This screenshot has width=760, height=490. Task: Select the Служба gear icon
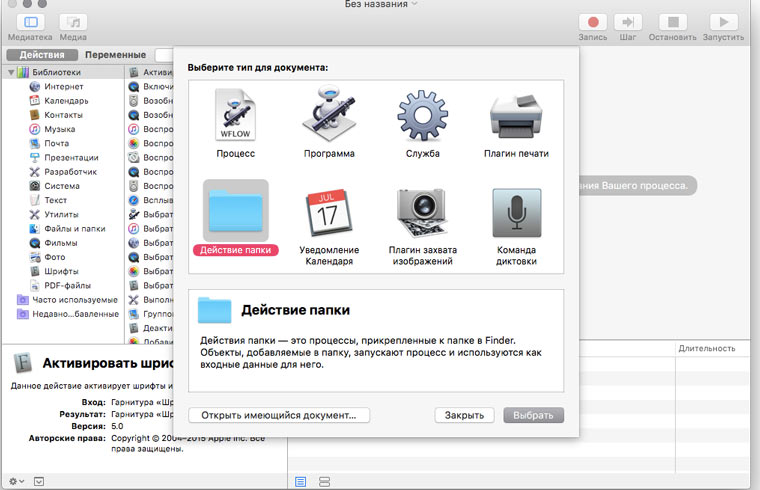click(422, 115)
